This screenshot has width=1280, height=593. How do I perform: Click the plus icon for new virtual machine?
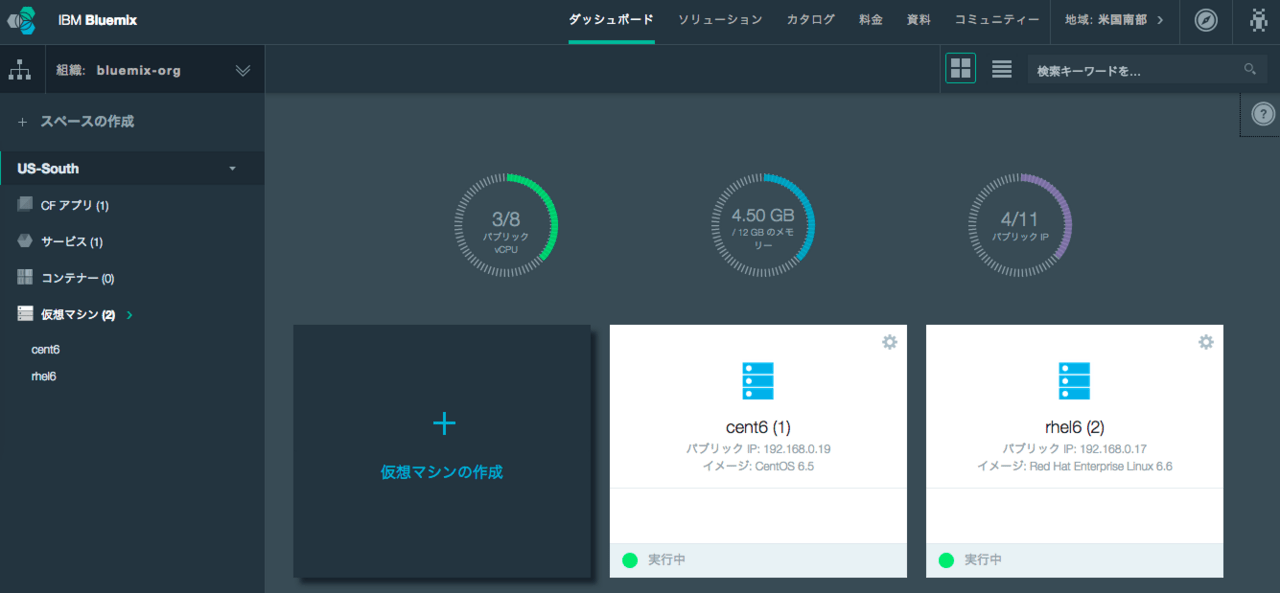(444, 424)
